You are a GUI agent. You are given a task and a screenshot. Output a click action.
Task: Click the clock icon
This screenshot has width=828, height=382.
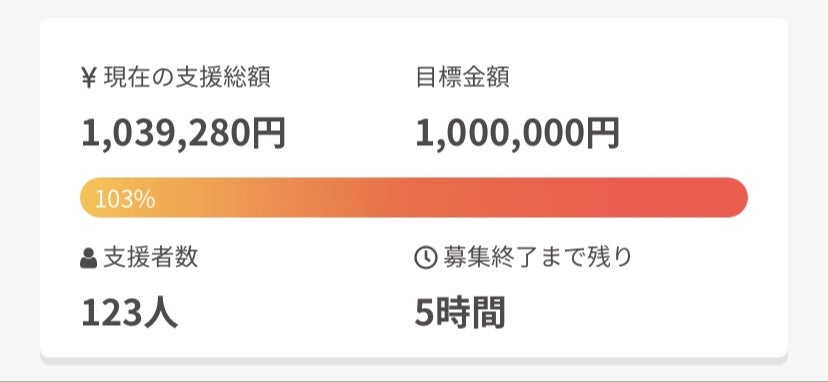(x=426, y=258)
